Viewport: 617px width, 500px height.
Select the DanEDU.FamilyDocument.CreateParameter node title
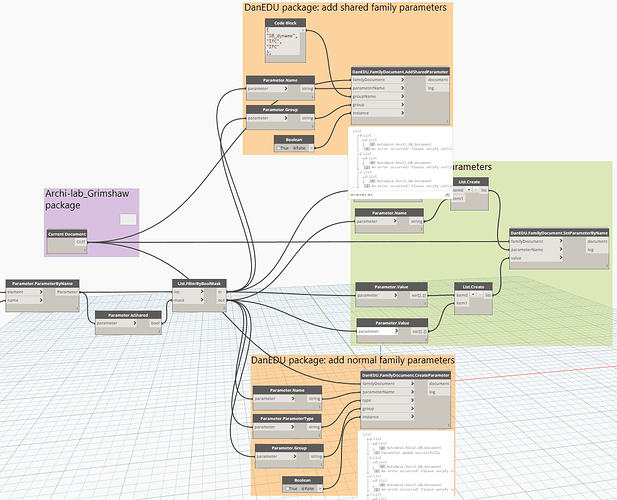pos(405,375)
